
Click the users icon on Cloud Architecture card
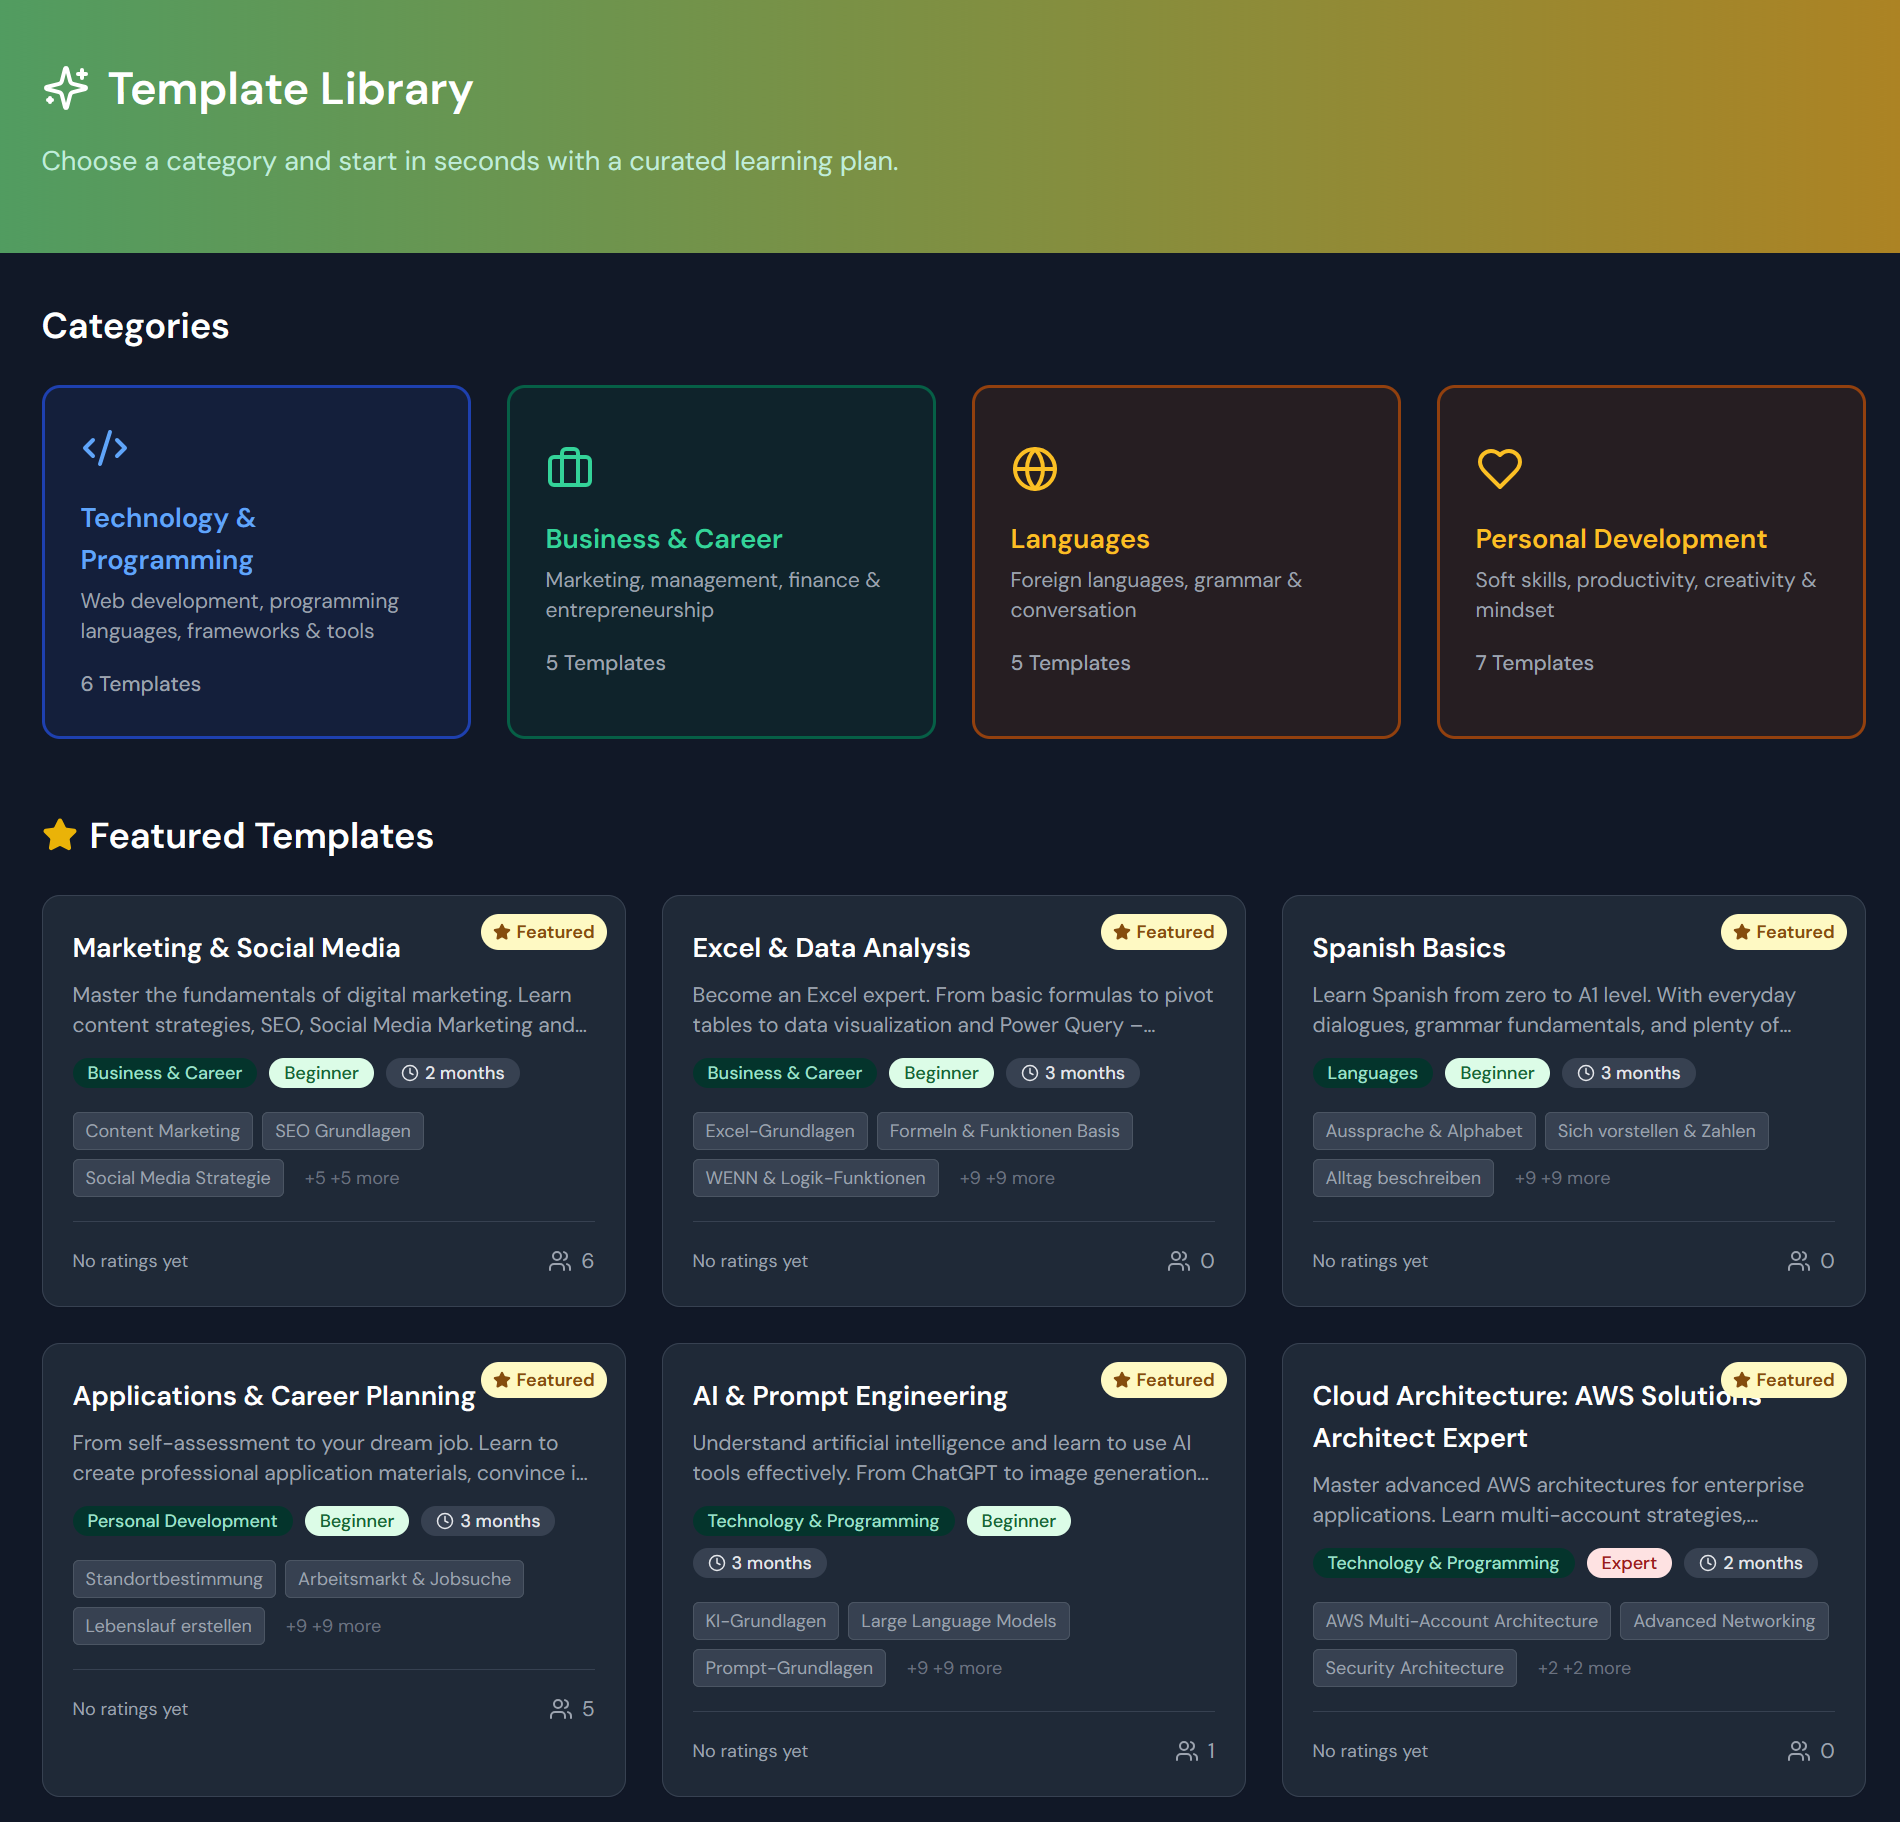[1799, 1751]
